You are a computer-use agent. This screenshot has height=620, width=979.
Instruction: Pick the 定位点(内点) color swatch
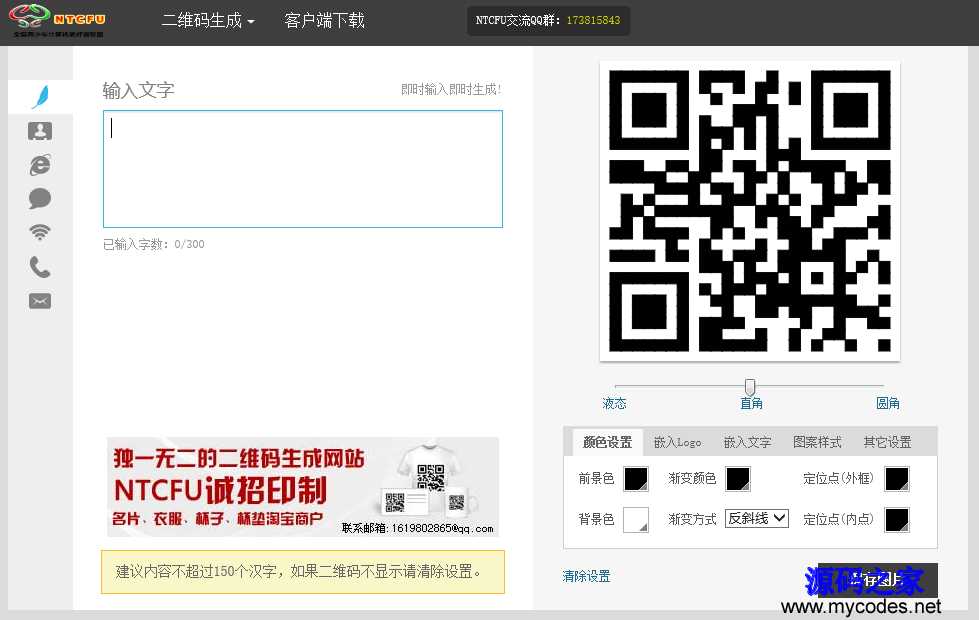point(897,519)
